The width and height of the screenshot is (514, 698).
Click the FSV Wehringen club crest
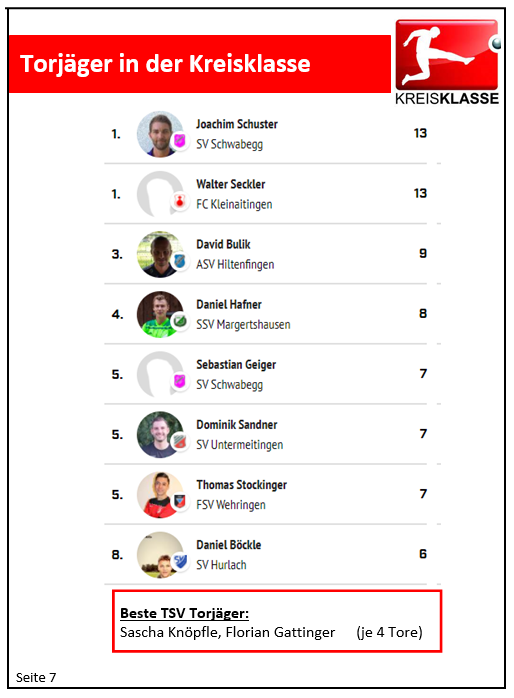click(x=179, y=502)
